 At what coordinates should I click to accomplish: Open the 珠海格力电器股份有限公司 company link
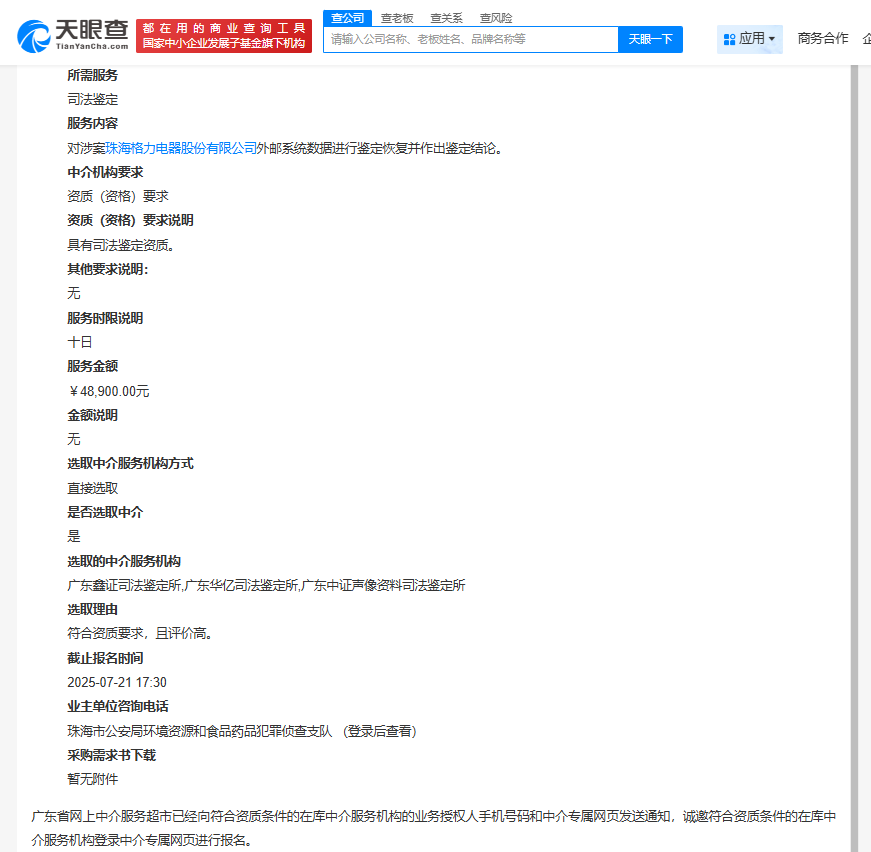point(181,148)
